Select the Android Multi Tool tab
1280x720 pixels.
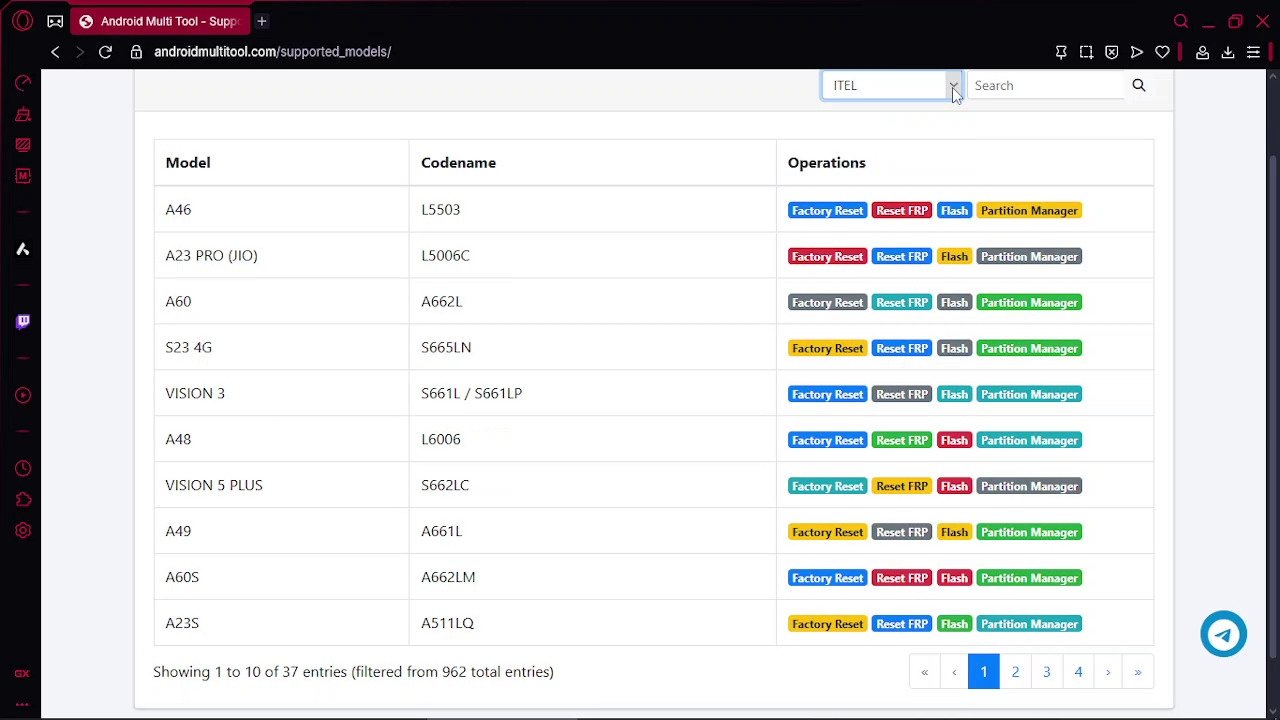[160, 21]
